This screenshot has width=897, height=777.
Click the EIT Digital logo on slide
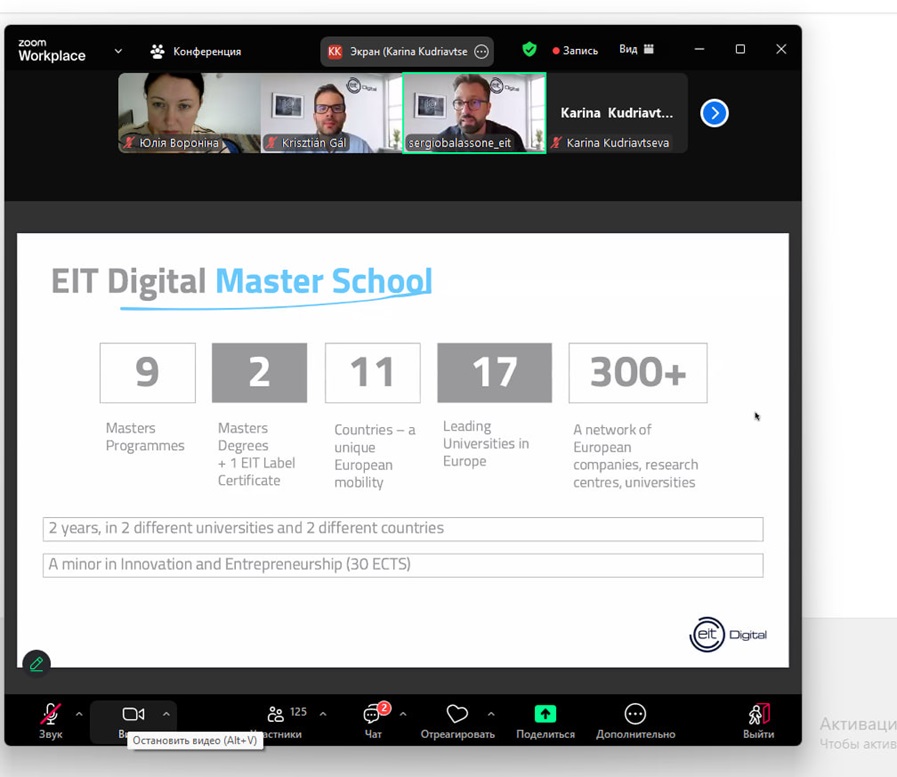(x=728, y=635)
